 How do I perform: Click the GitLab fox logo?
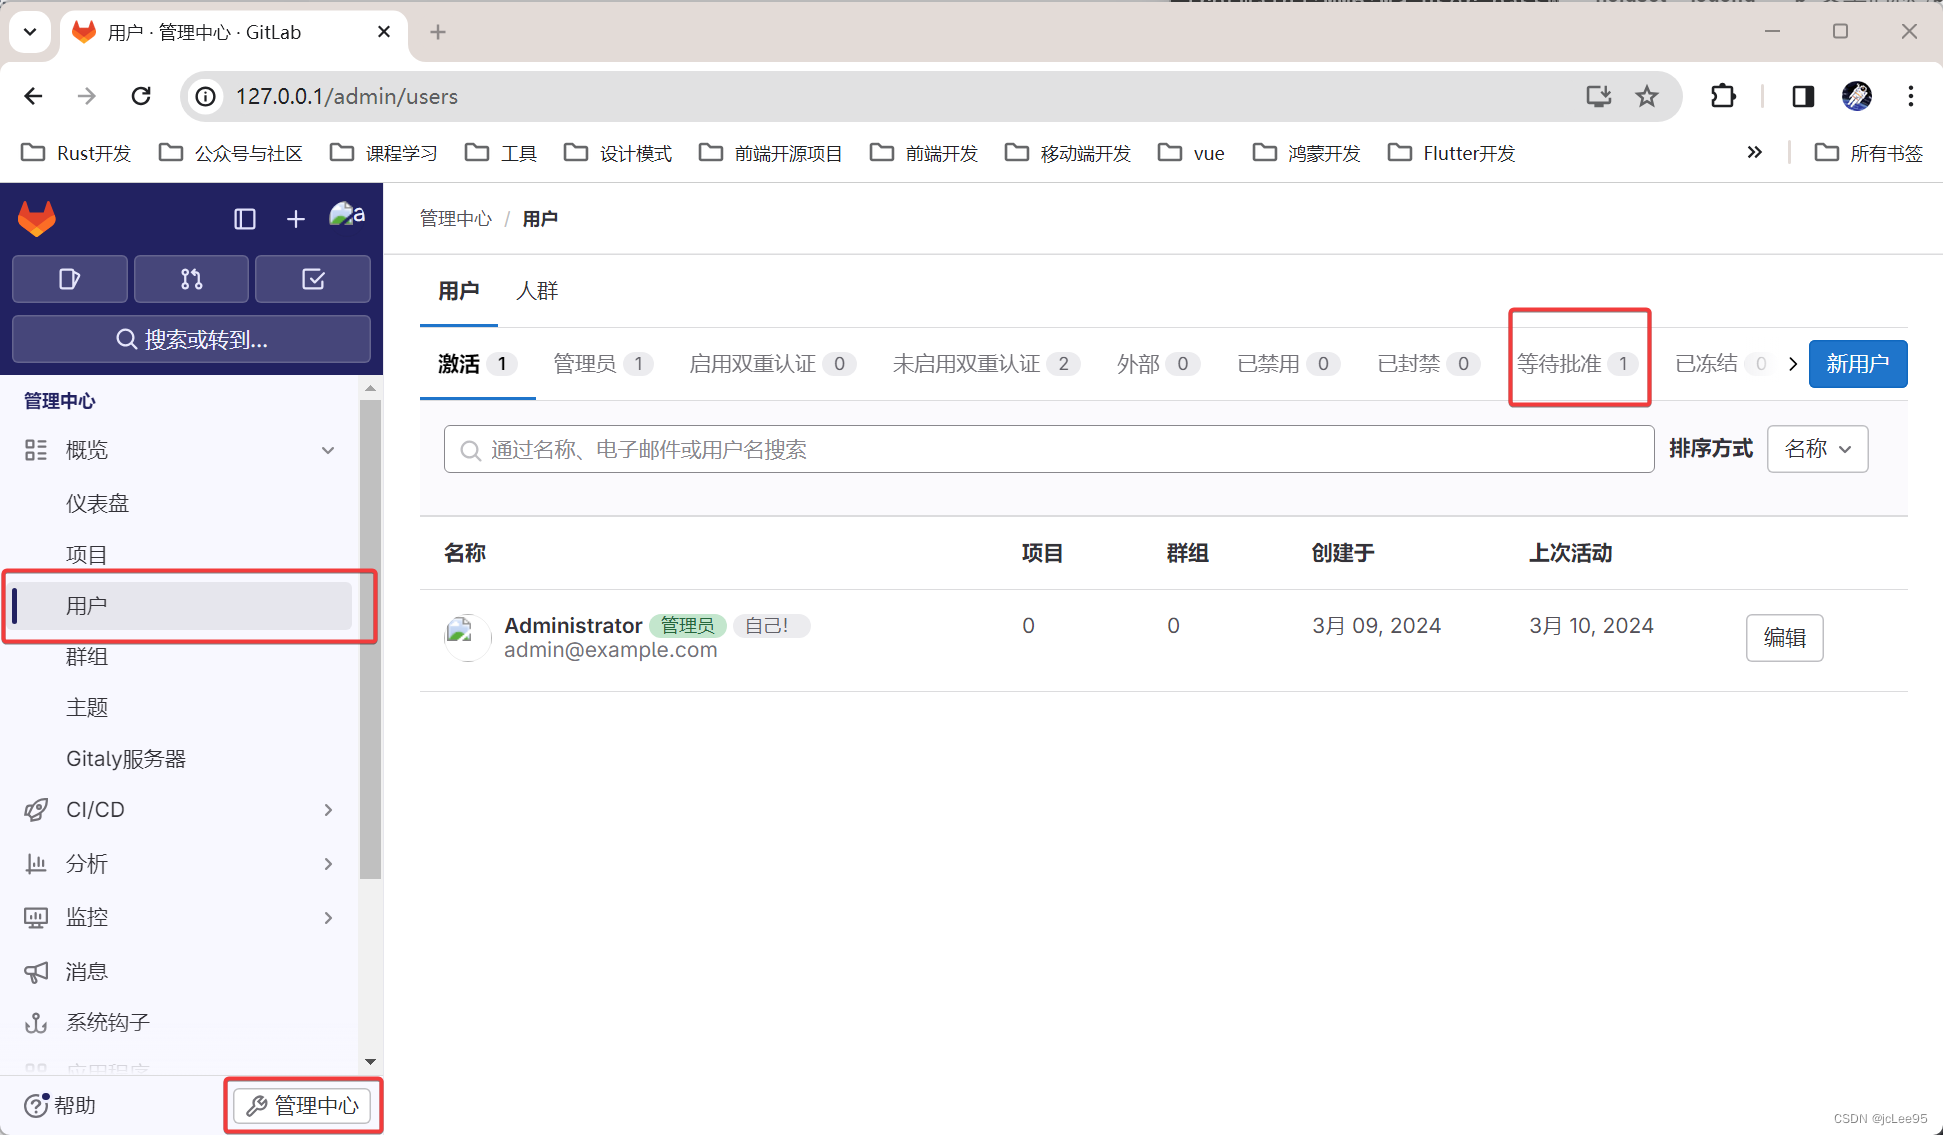click(x=37, y=218)
